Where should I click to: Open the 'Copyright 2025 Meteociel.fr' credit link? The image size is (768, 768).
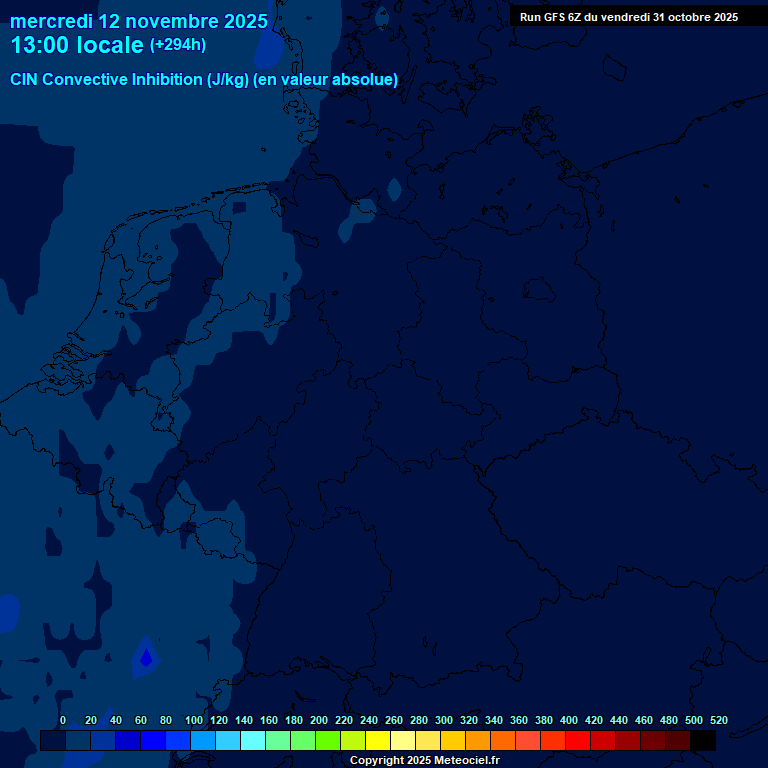[424, 760]
